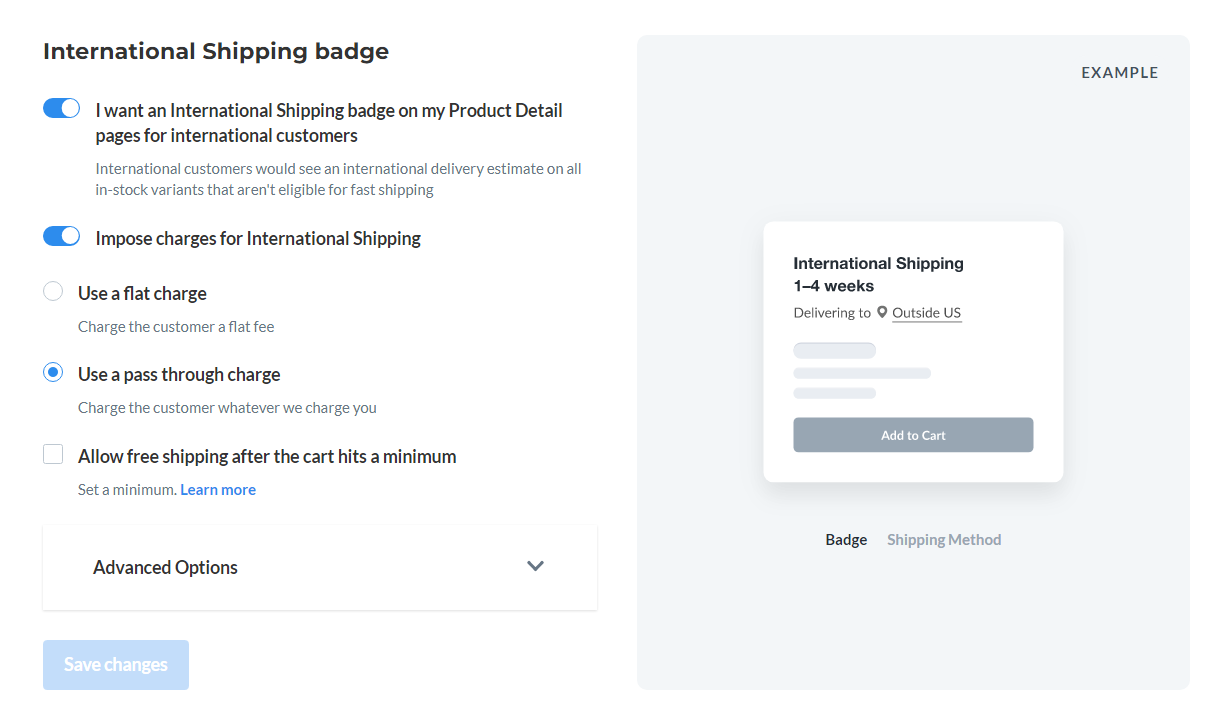Click the Allow free shipping label text
The image size is (1227, 703).
(x=267, y=456)
